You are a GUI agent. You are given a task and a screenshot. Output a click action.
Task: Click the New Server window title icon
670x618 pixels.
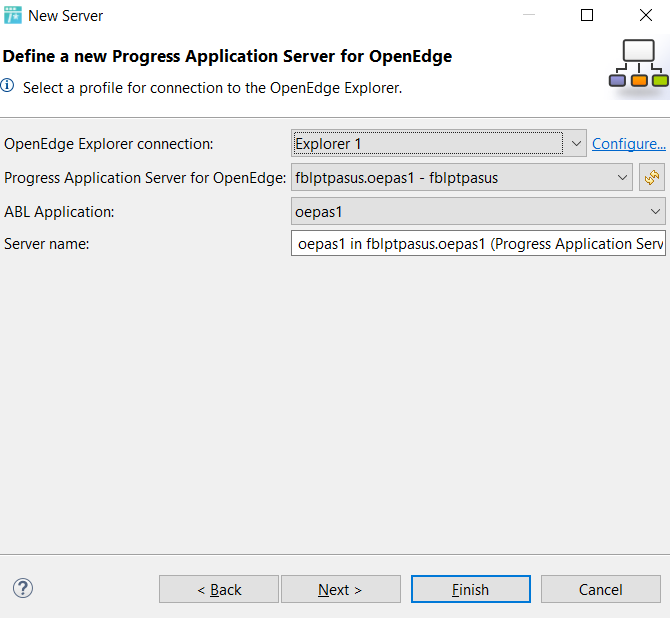[13, 15]
